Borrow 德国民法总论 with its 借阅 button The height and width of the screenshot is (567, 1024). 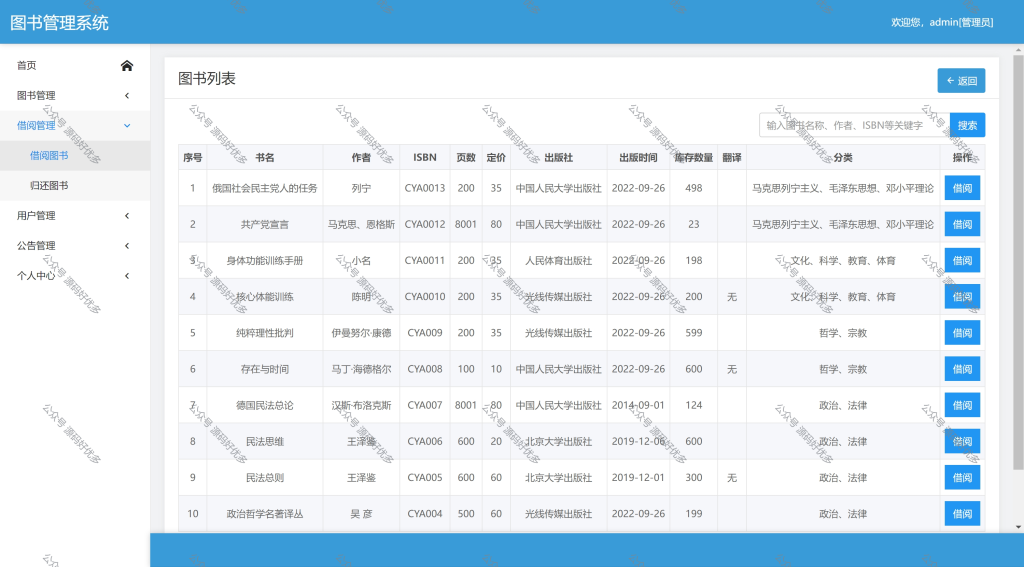click(962, 405)
